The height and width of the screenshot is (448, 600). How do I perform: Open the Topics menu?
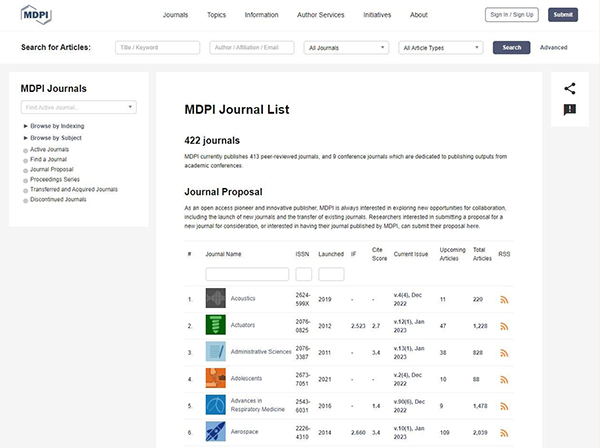coord(216,15)
